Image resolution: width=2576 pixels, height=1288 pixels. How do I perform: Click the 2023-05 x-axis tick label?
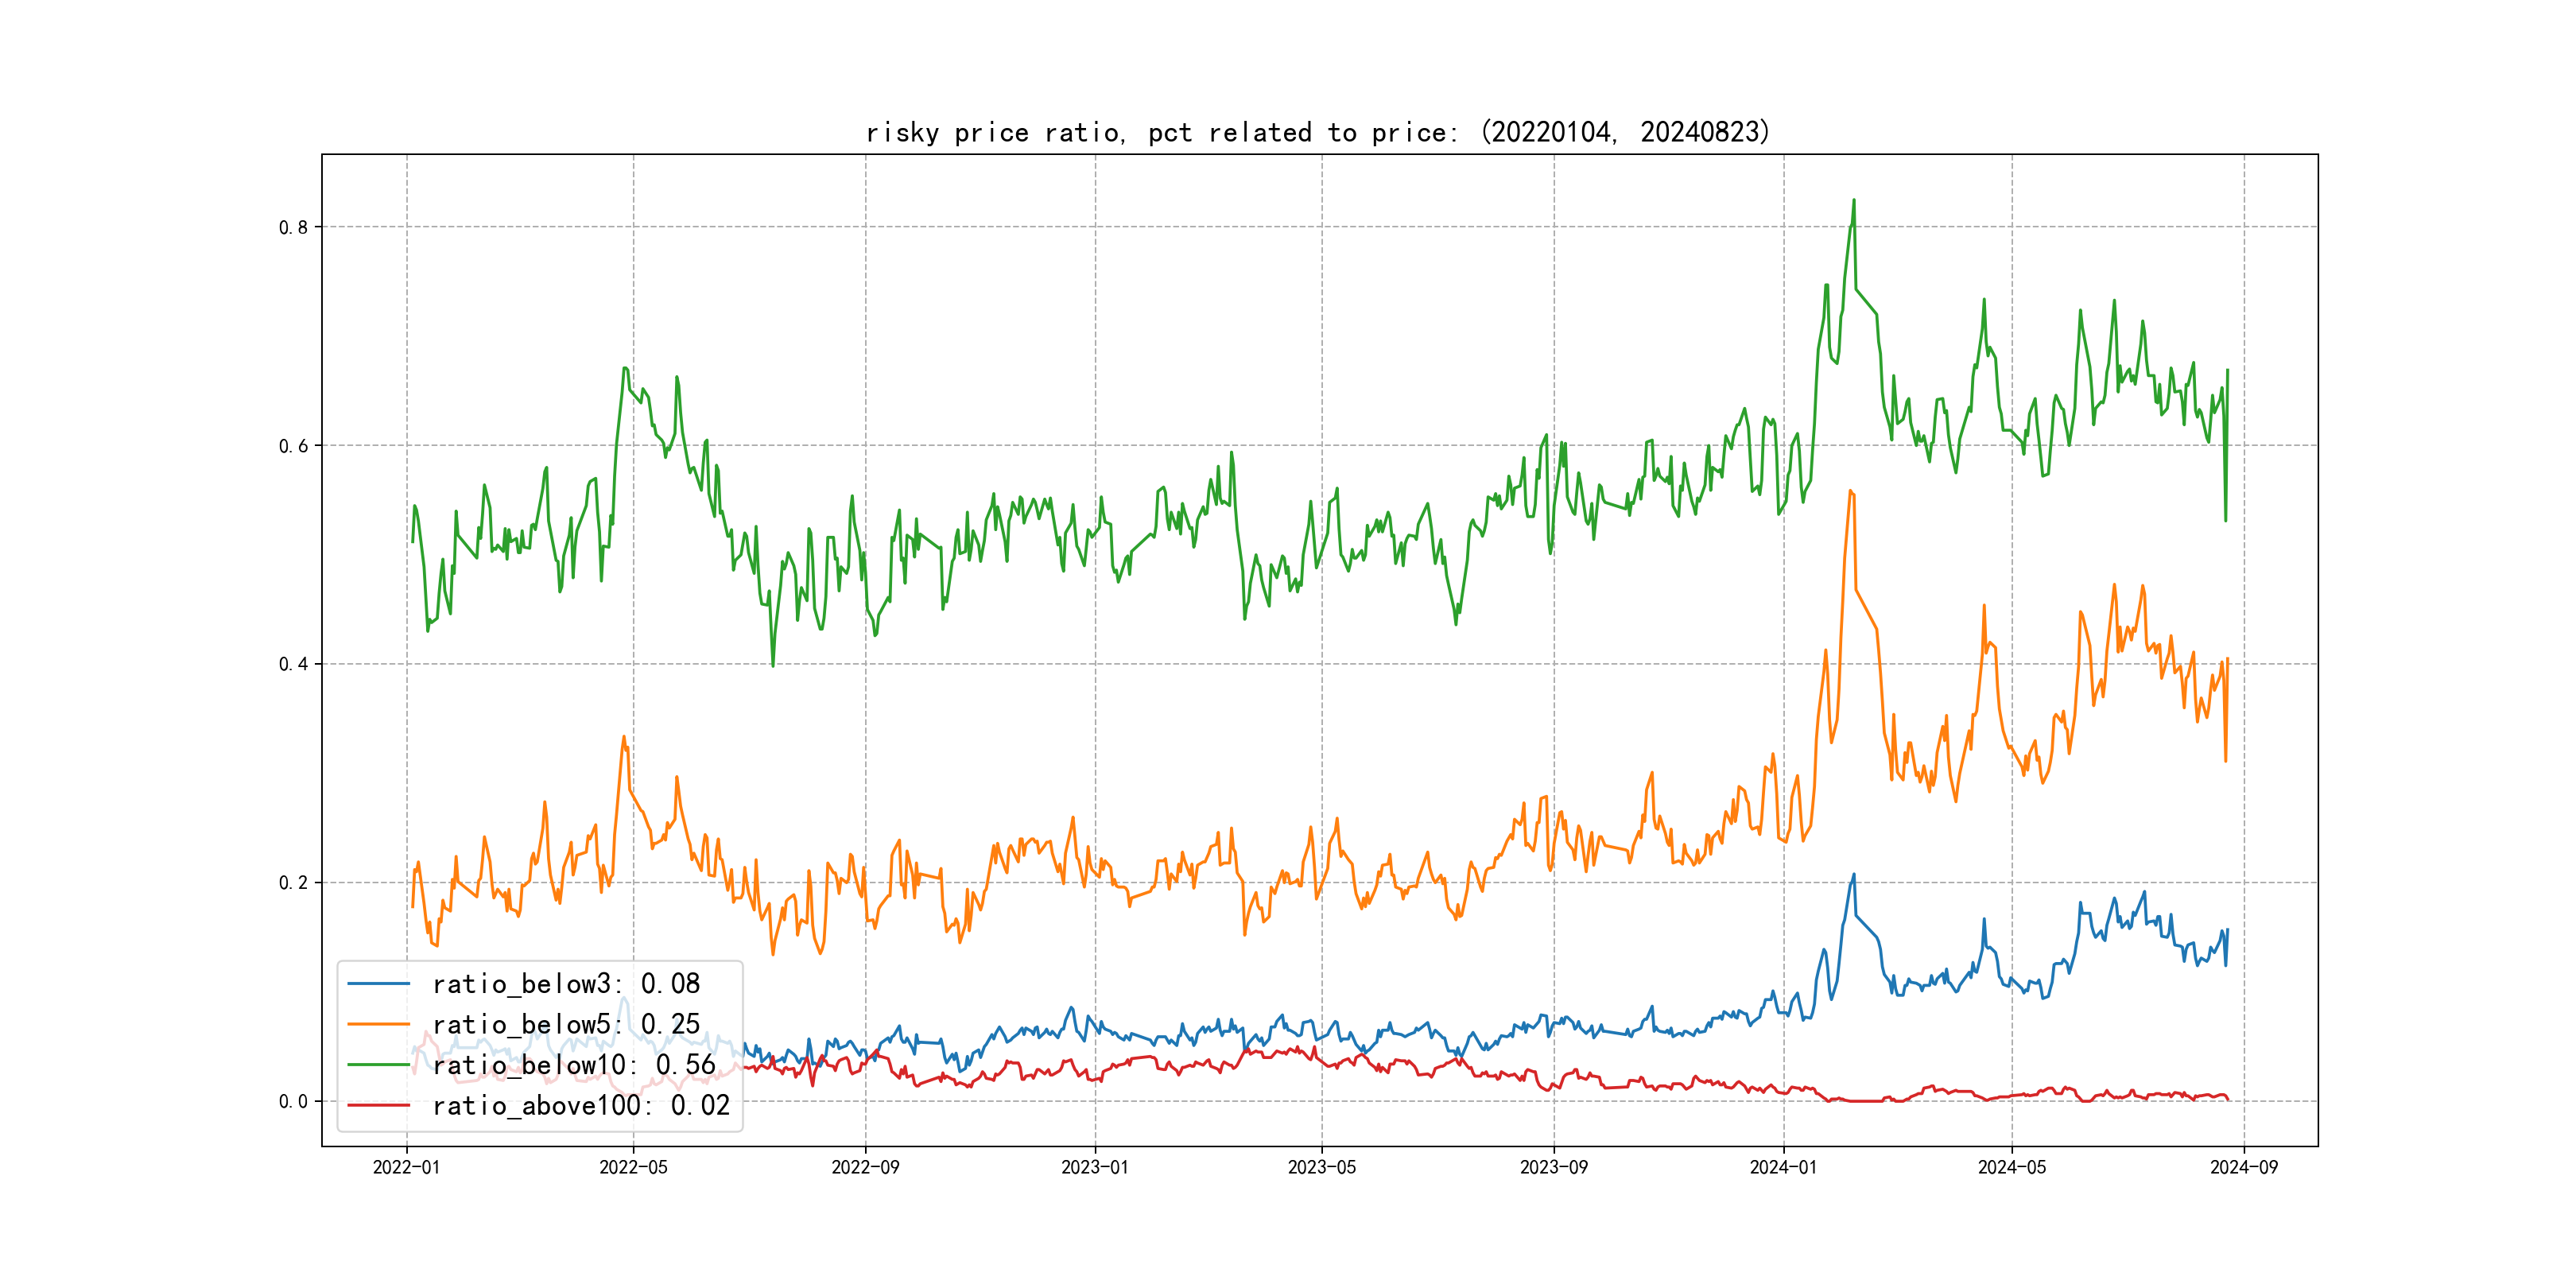1321,1167
